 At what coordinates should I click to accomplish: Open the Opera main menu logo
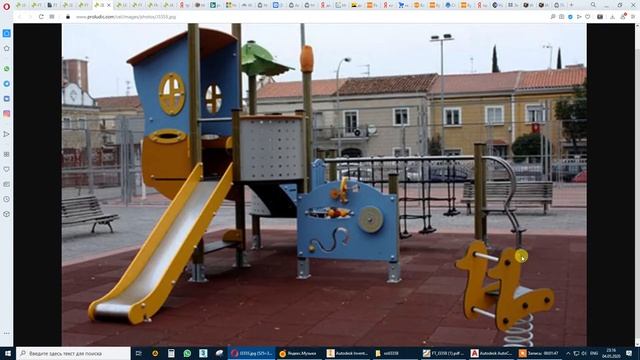pyautogui.click(x=6, y=6)
